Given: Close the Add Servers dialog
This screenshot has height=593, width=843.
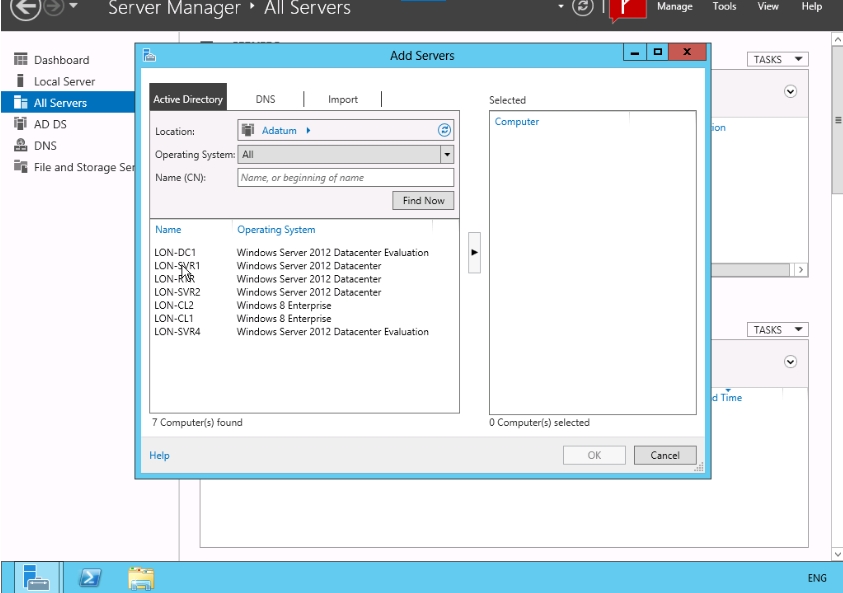Looking at the screenshot, I should (687, 52).
